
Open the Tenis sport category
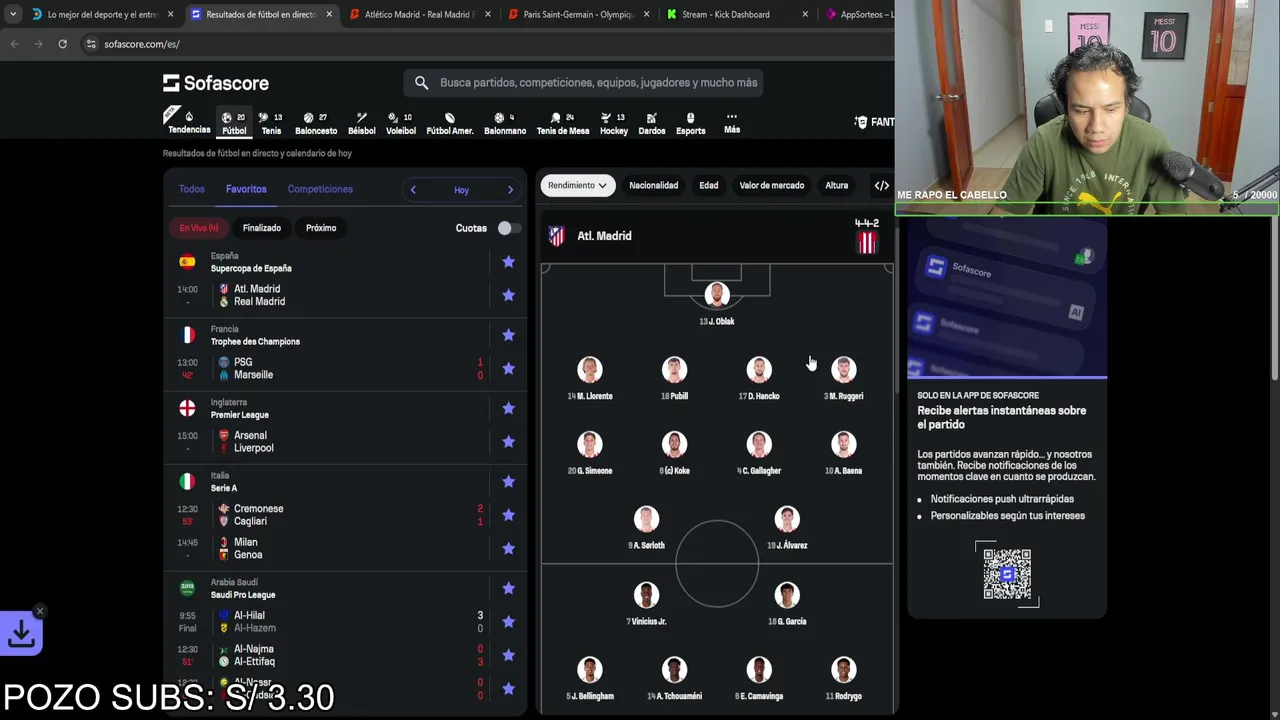point(271,122)
